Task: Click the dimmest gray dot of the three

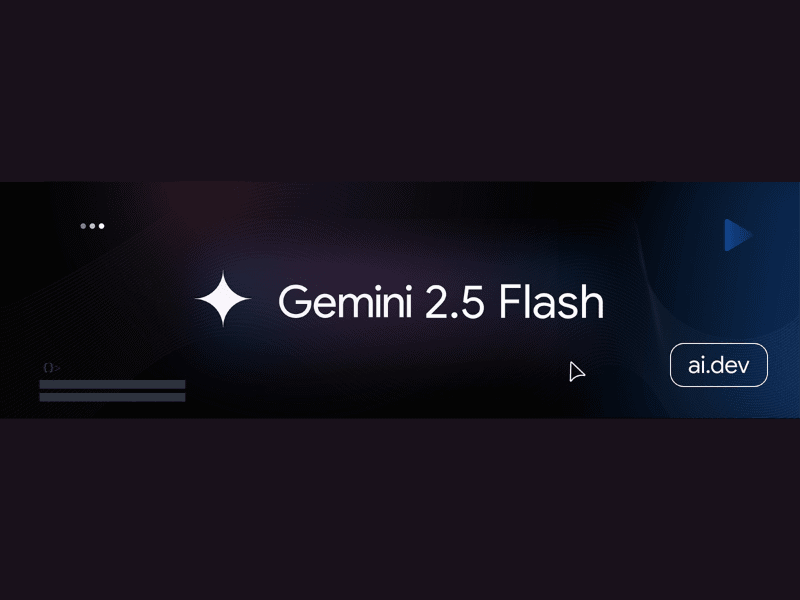Action: pos(83,226)
